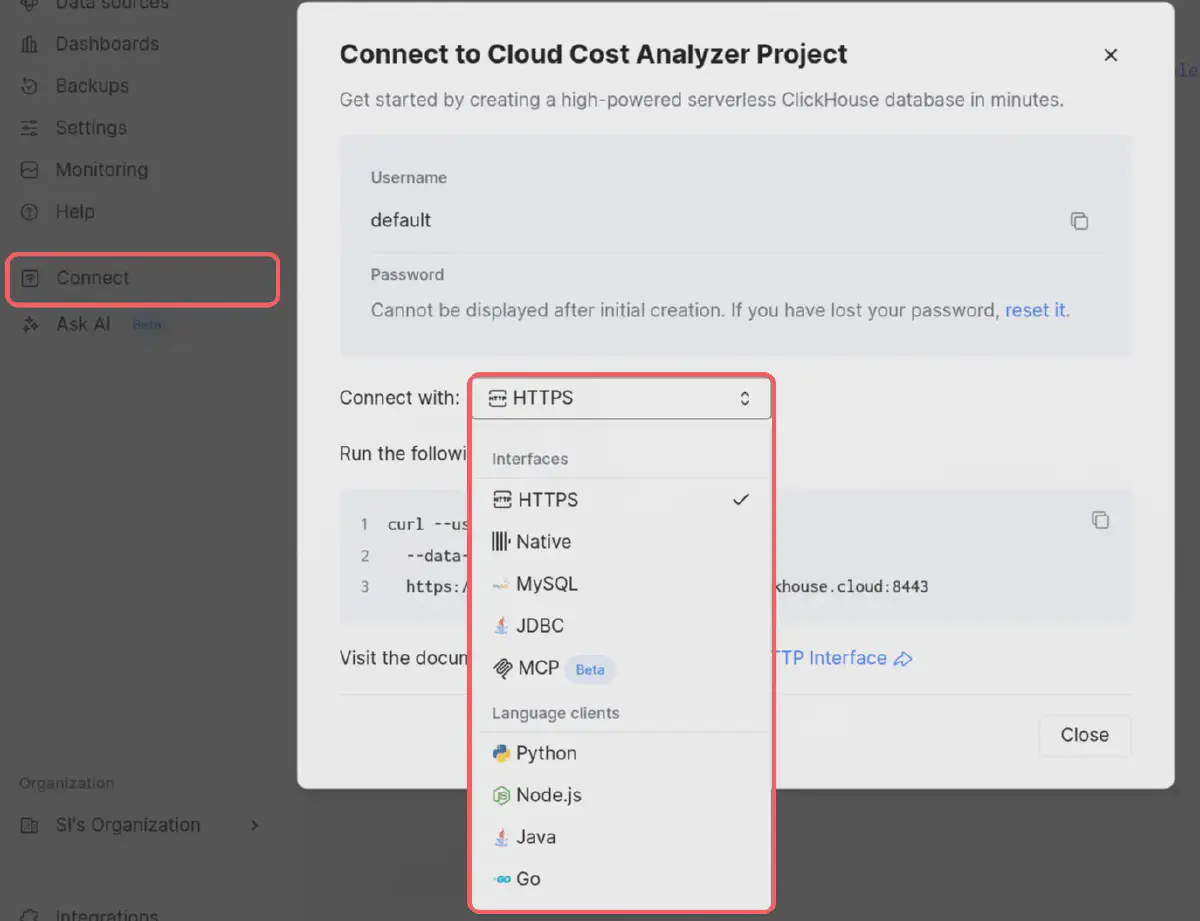The width and height of the screenshot is (1200, 921).
Task: Select the MCP Beta option
Action: pos(621,668)
